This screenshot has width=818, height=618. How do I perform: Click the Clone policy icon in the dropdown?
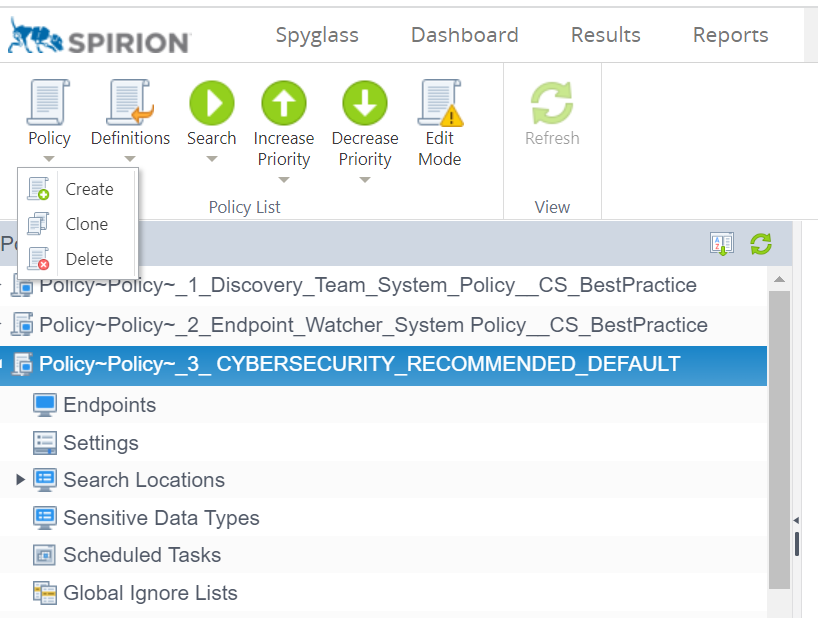[x=38, y=224]
